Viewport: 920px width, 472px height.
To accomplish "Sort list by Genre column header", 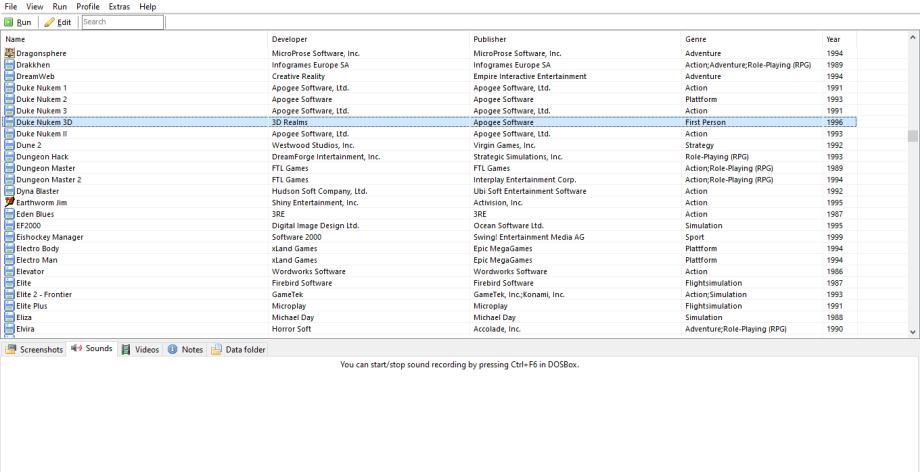I will [752, 39].
